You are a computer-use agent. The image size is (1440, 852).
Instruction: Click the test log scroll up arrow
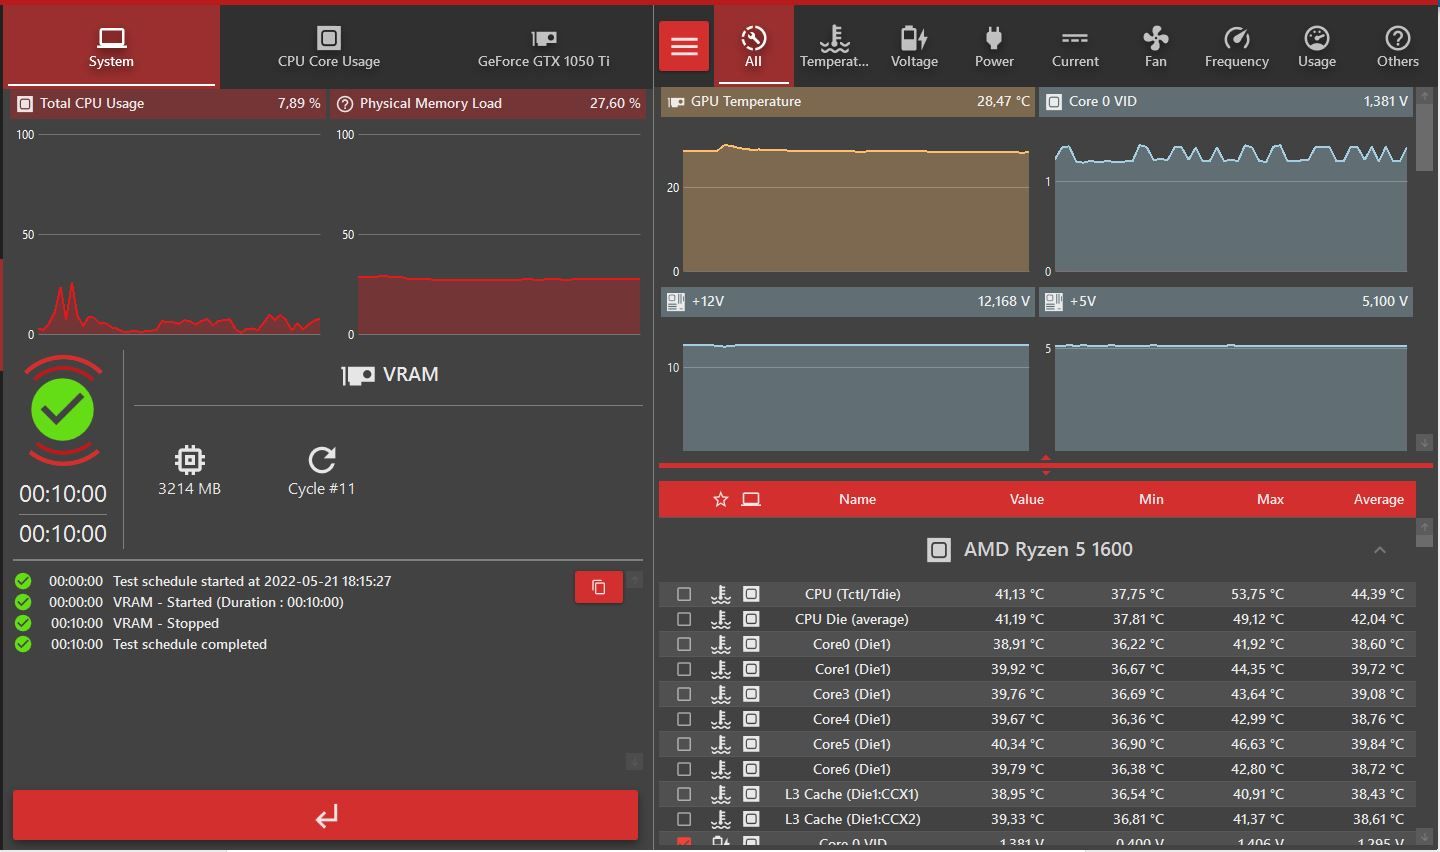(x=634, y=580)
